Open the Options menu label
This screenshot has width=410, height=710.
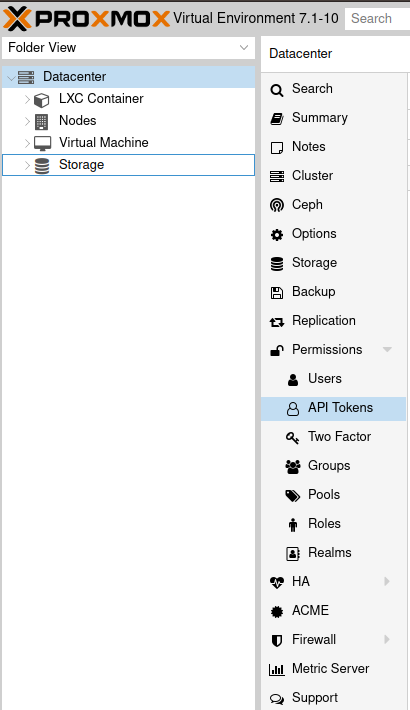(x=314, y=234)
